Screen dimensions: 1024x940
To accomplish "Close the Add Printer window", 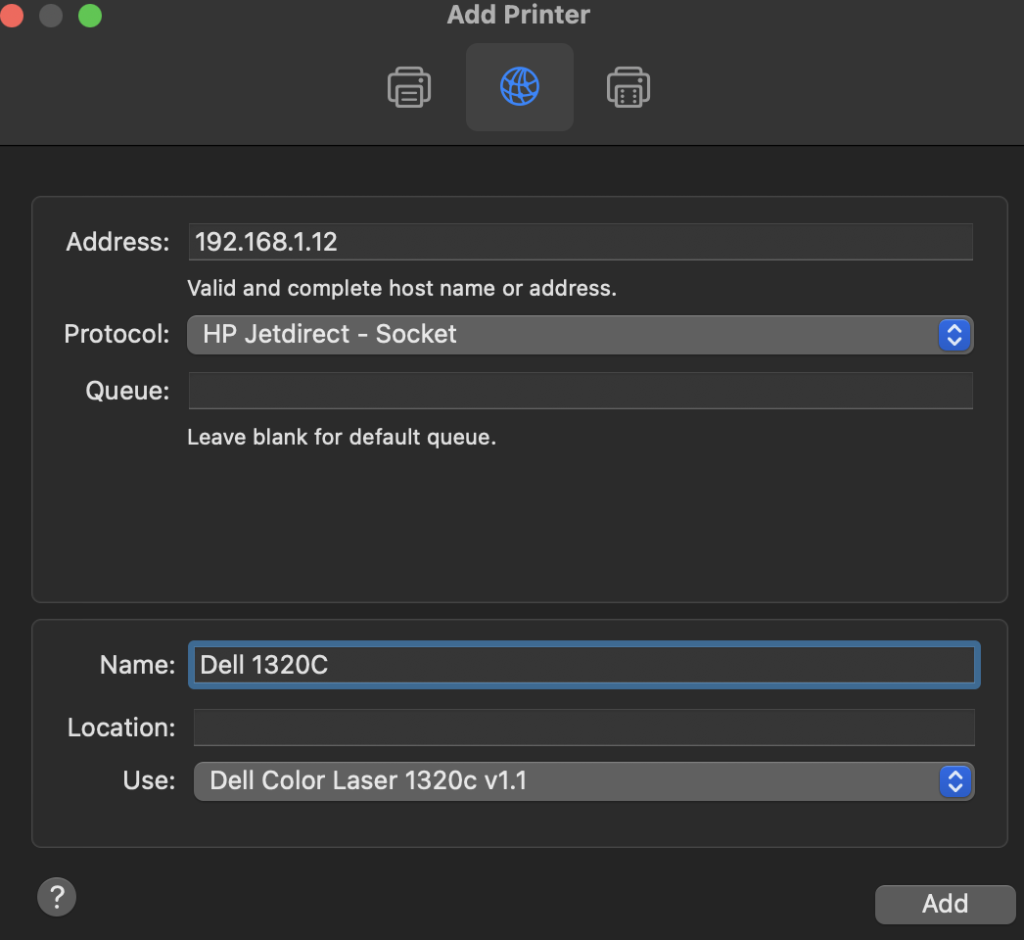I will pyautogui.click(x=11, y=16).
